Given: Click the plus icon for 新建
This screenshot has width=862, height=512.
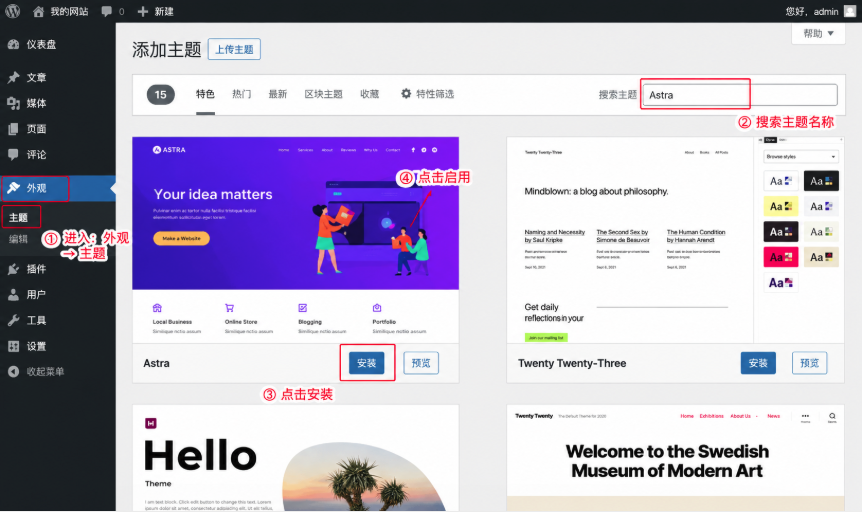Looking at the screenshot, I should tap(142, 12).
